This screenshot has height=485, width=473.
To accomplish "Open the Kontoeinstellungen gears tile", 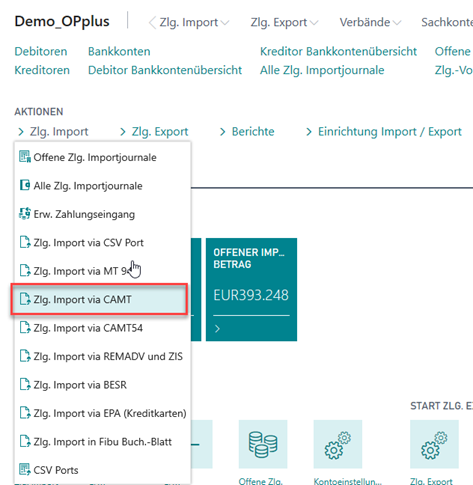I will (x=337, y=444).
